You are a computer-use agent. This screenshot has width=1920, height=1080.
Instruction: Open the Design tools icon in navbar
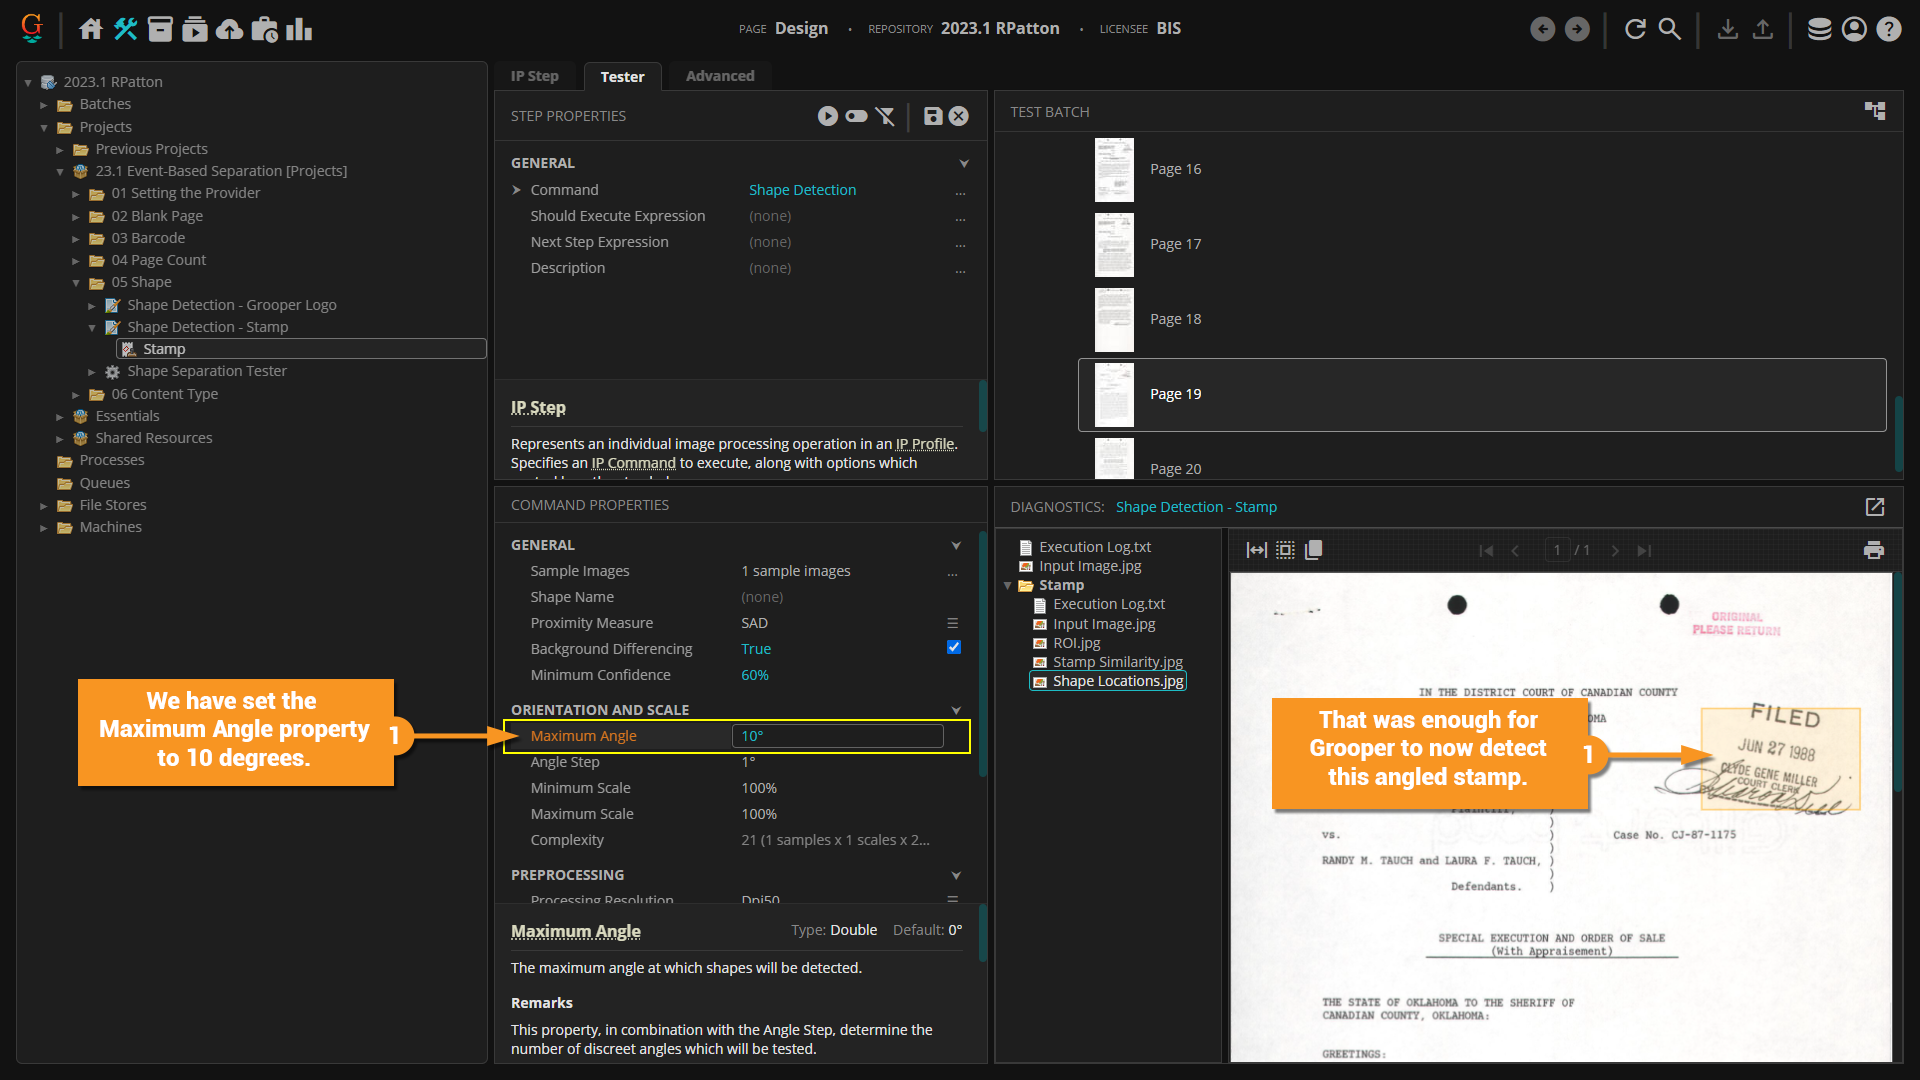pyautogui.click(x=125, y=29)
